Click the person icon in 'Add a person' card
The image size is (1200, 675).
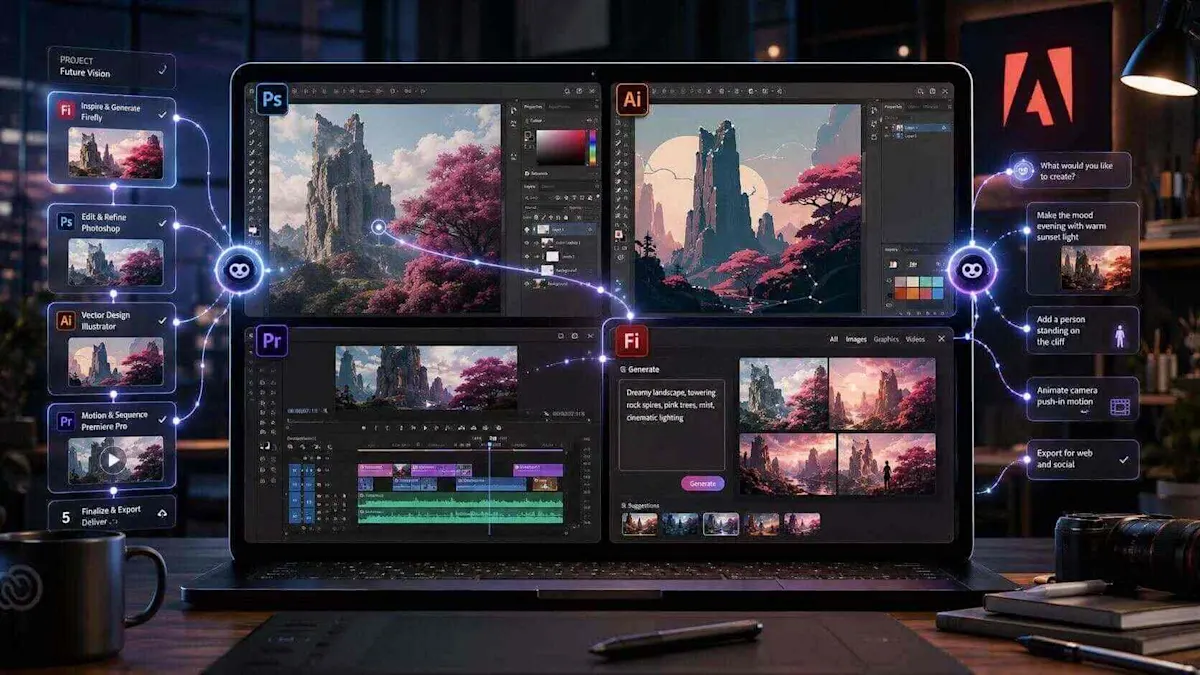1119,336
